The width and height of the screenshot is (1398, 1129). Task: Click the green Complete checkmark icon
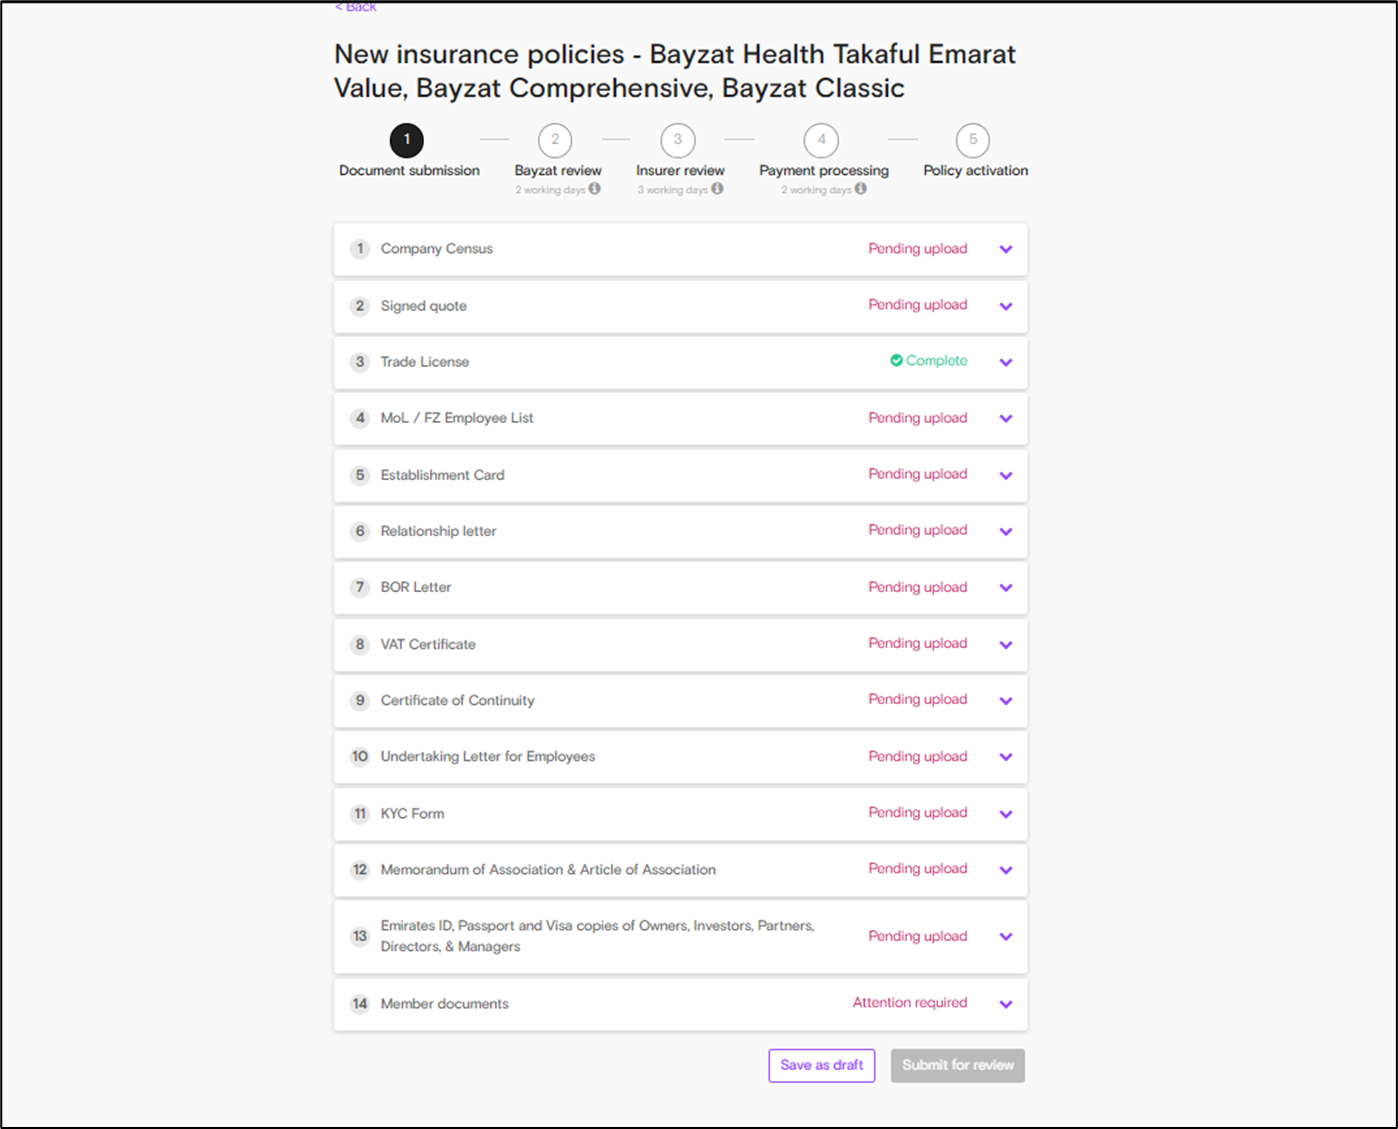tap(896, 361)
